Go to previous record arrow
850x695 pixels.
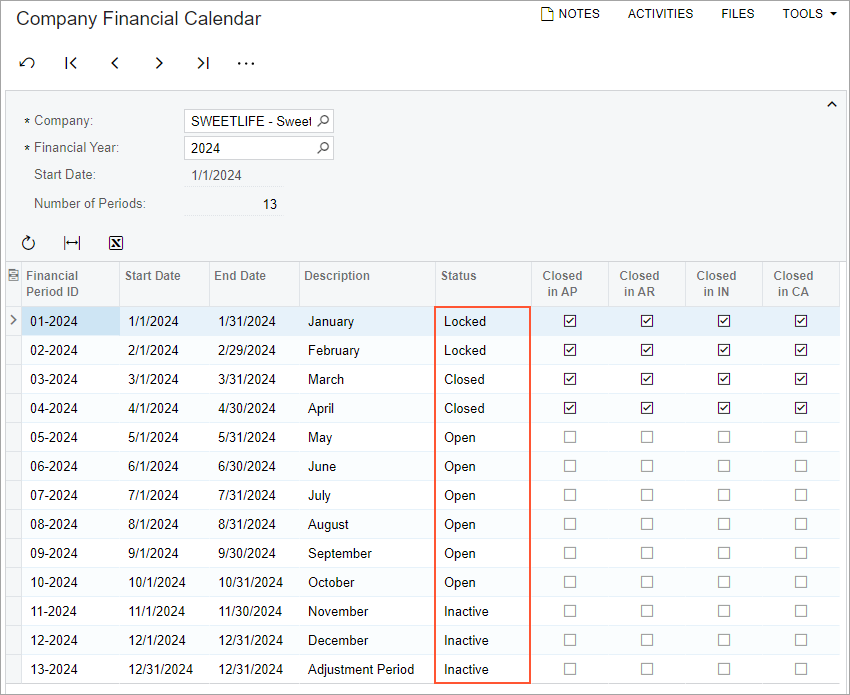coord(115,63)
